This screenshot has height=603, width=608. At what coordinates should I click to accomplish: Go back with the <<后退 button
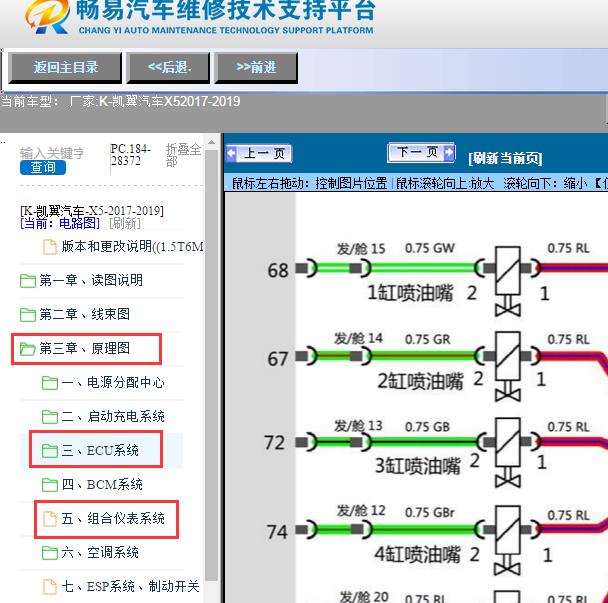pos(168,68)
